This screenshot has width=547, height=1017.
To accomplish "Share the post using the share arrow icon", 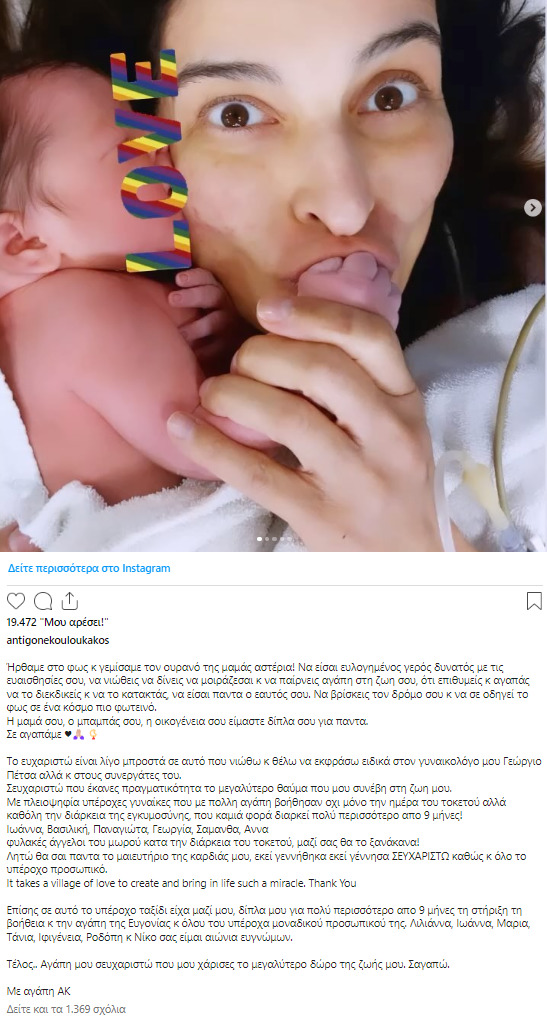I will [x=69, y=601].
